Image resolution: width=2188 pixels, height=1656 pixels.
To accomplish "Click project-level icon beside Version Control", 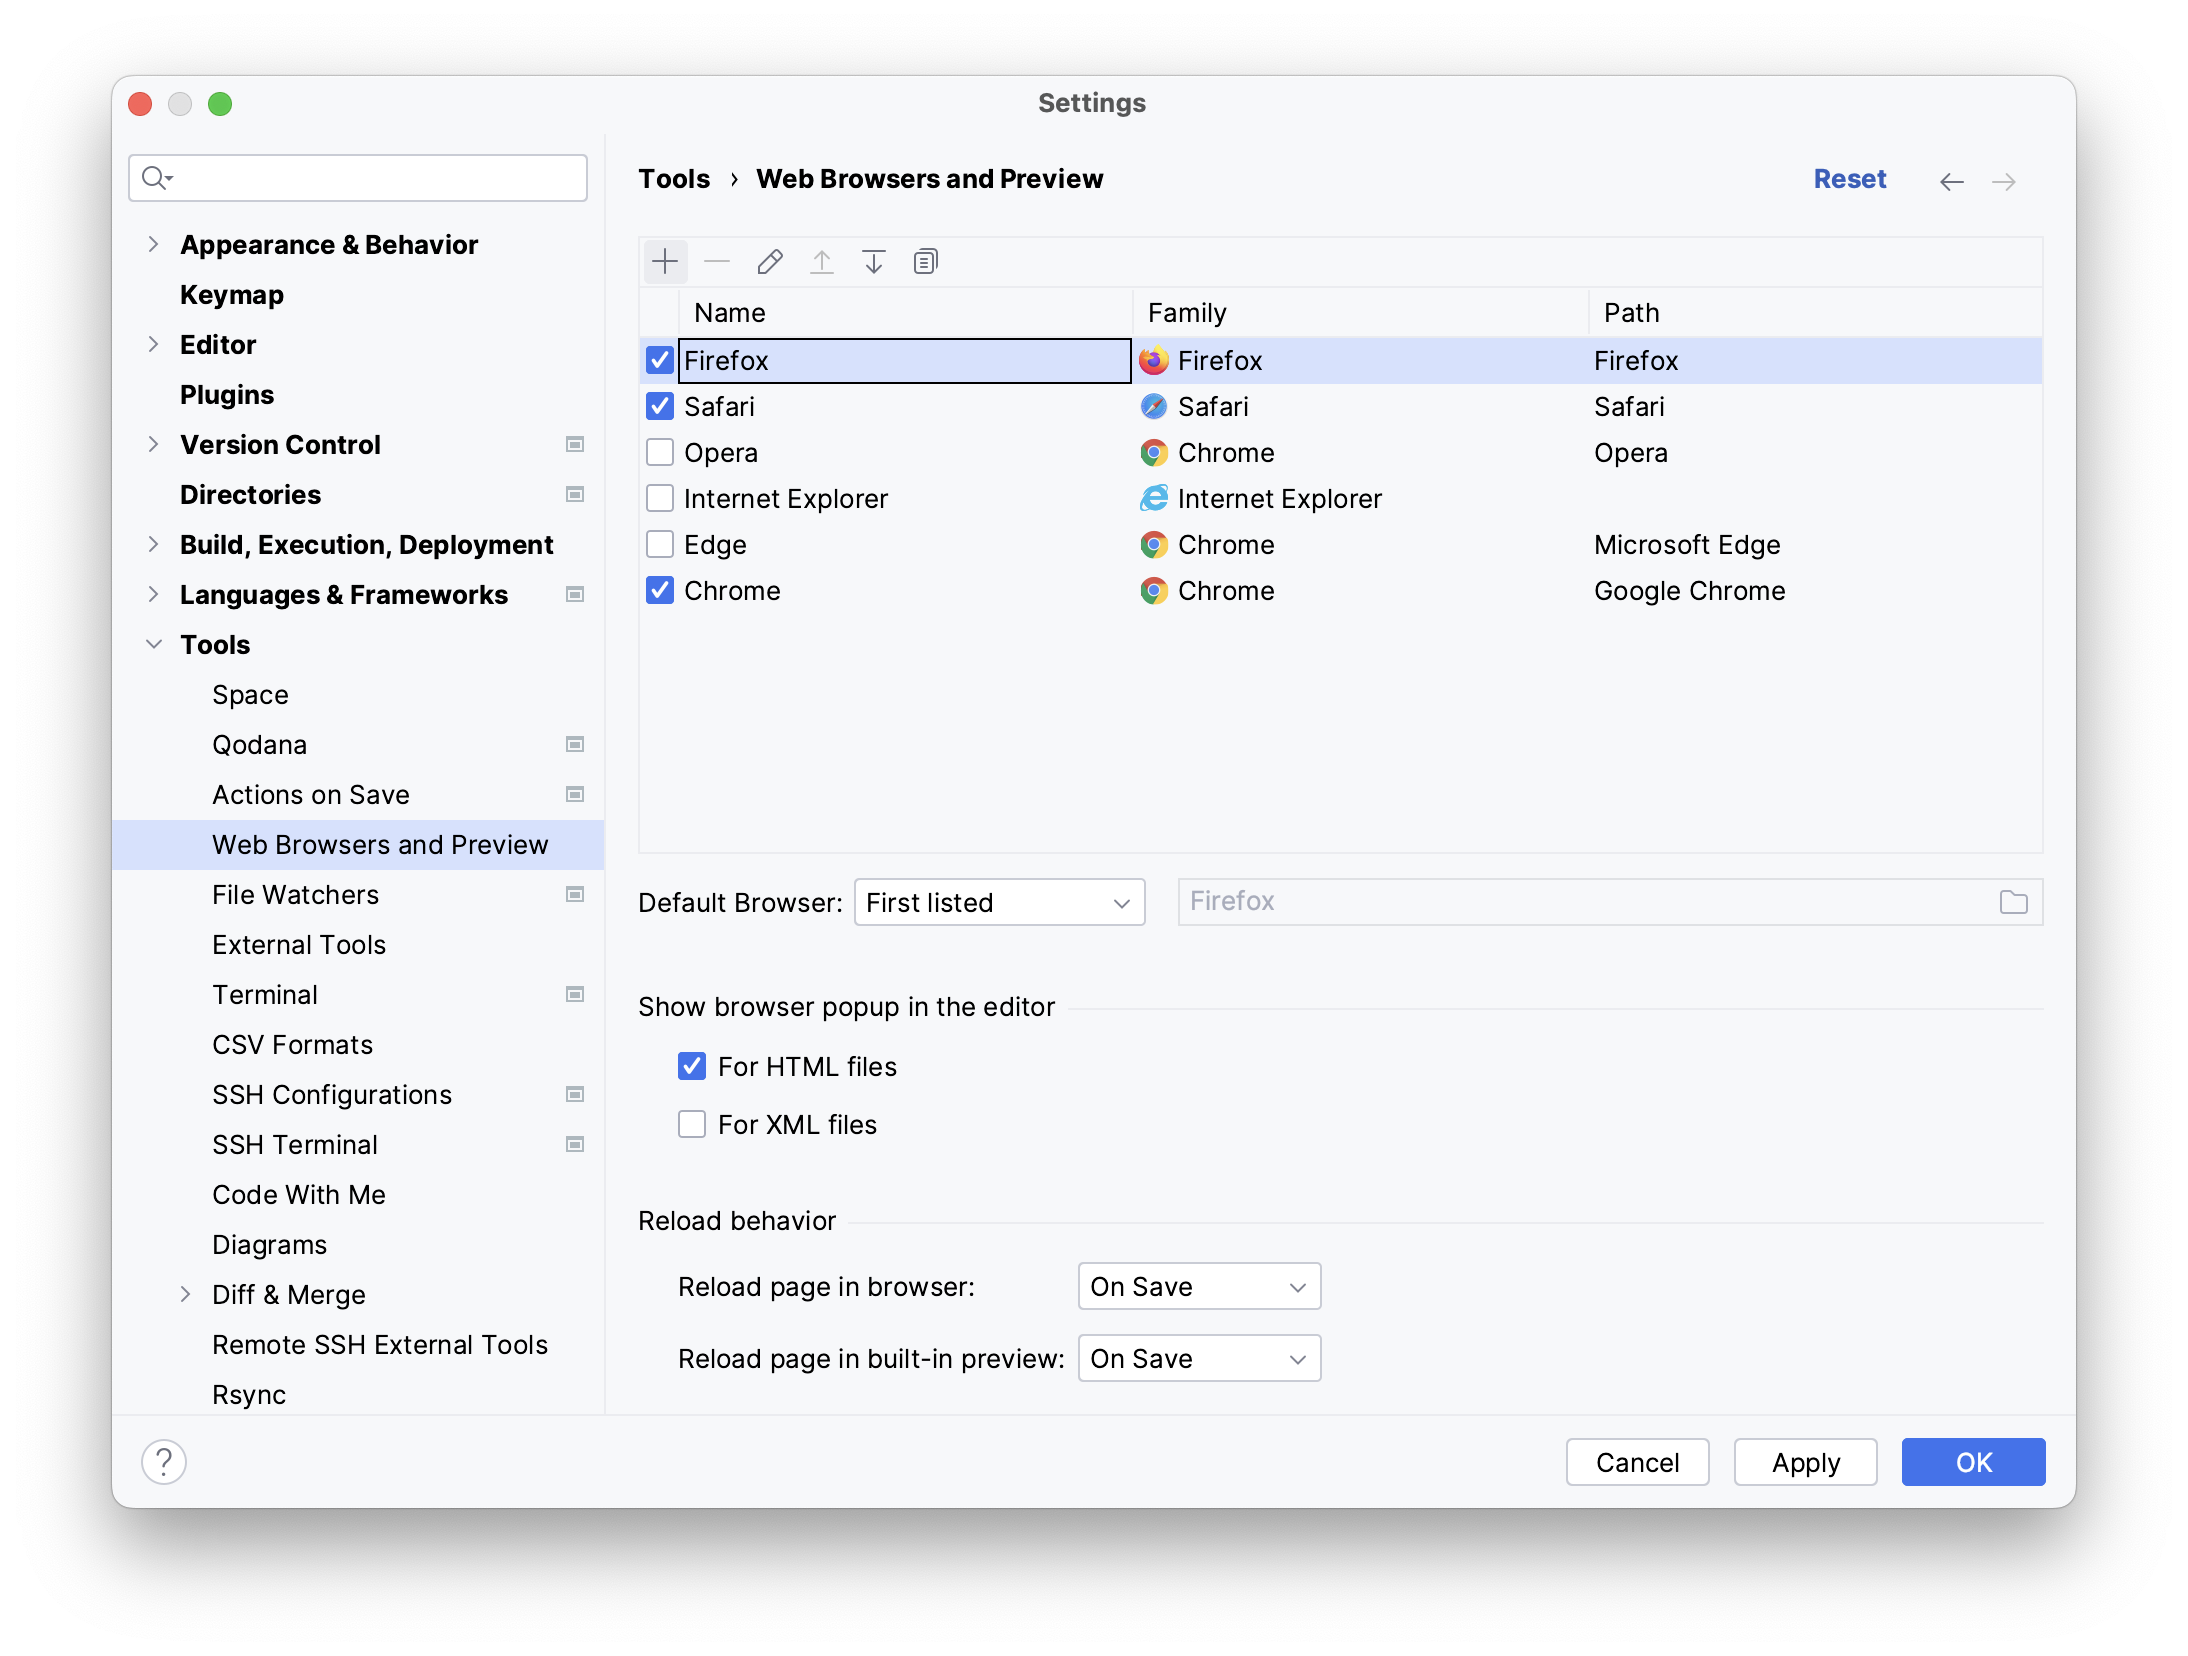I will 575,444.
